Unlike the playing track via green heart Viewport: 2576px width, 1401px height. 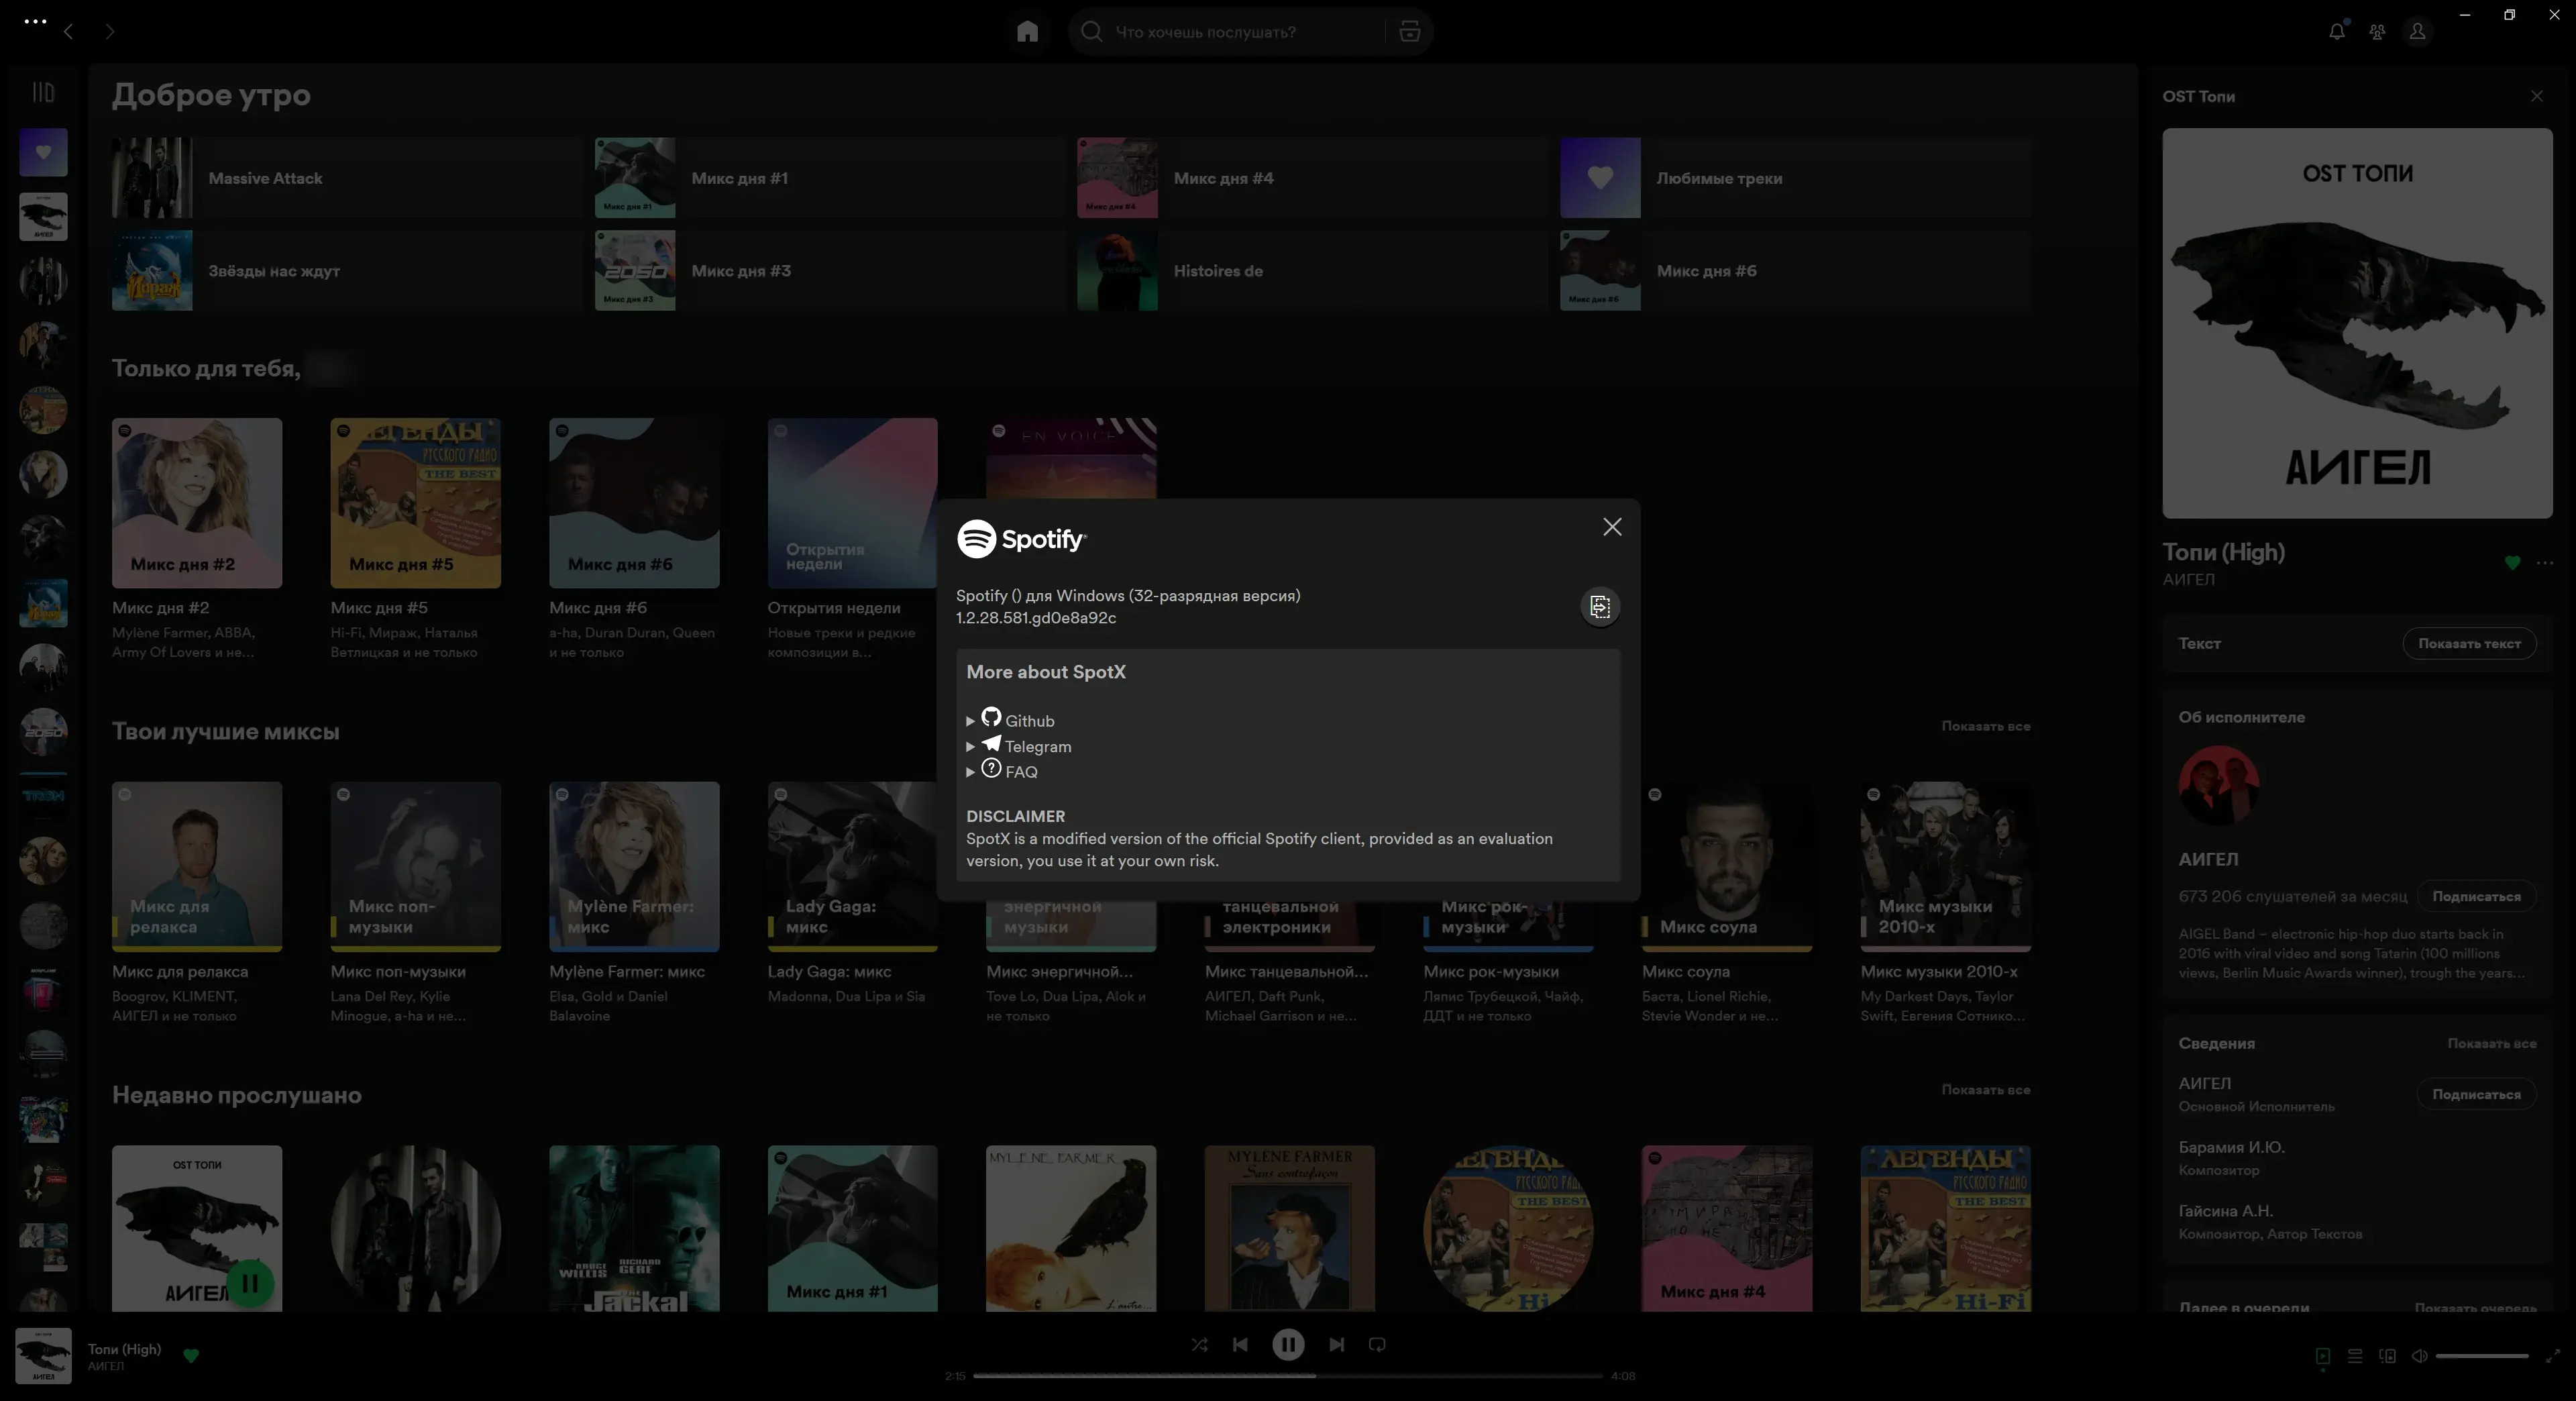click(191, 1356)
